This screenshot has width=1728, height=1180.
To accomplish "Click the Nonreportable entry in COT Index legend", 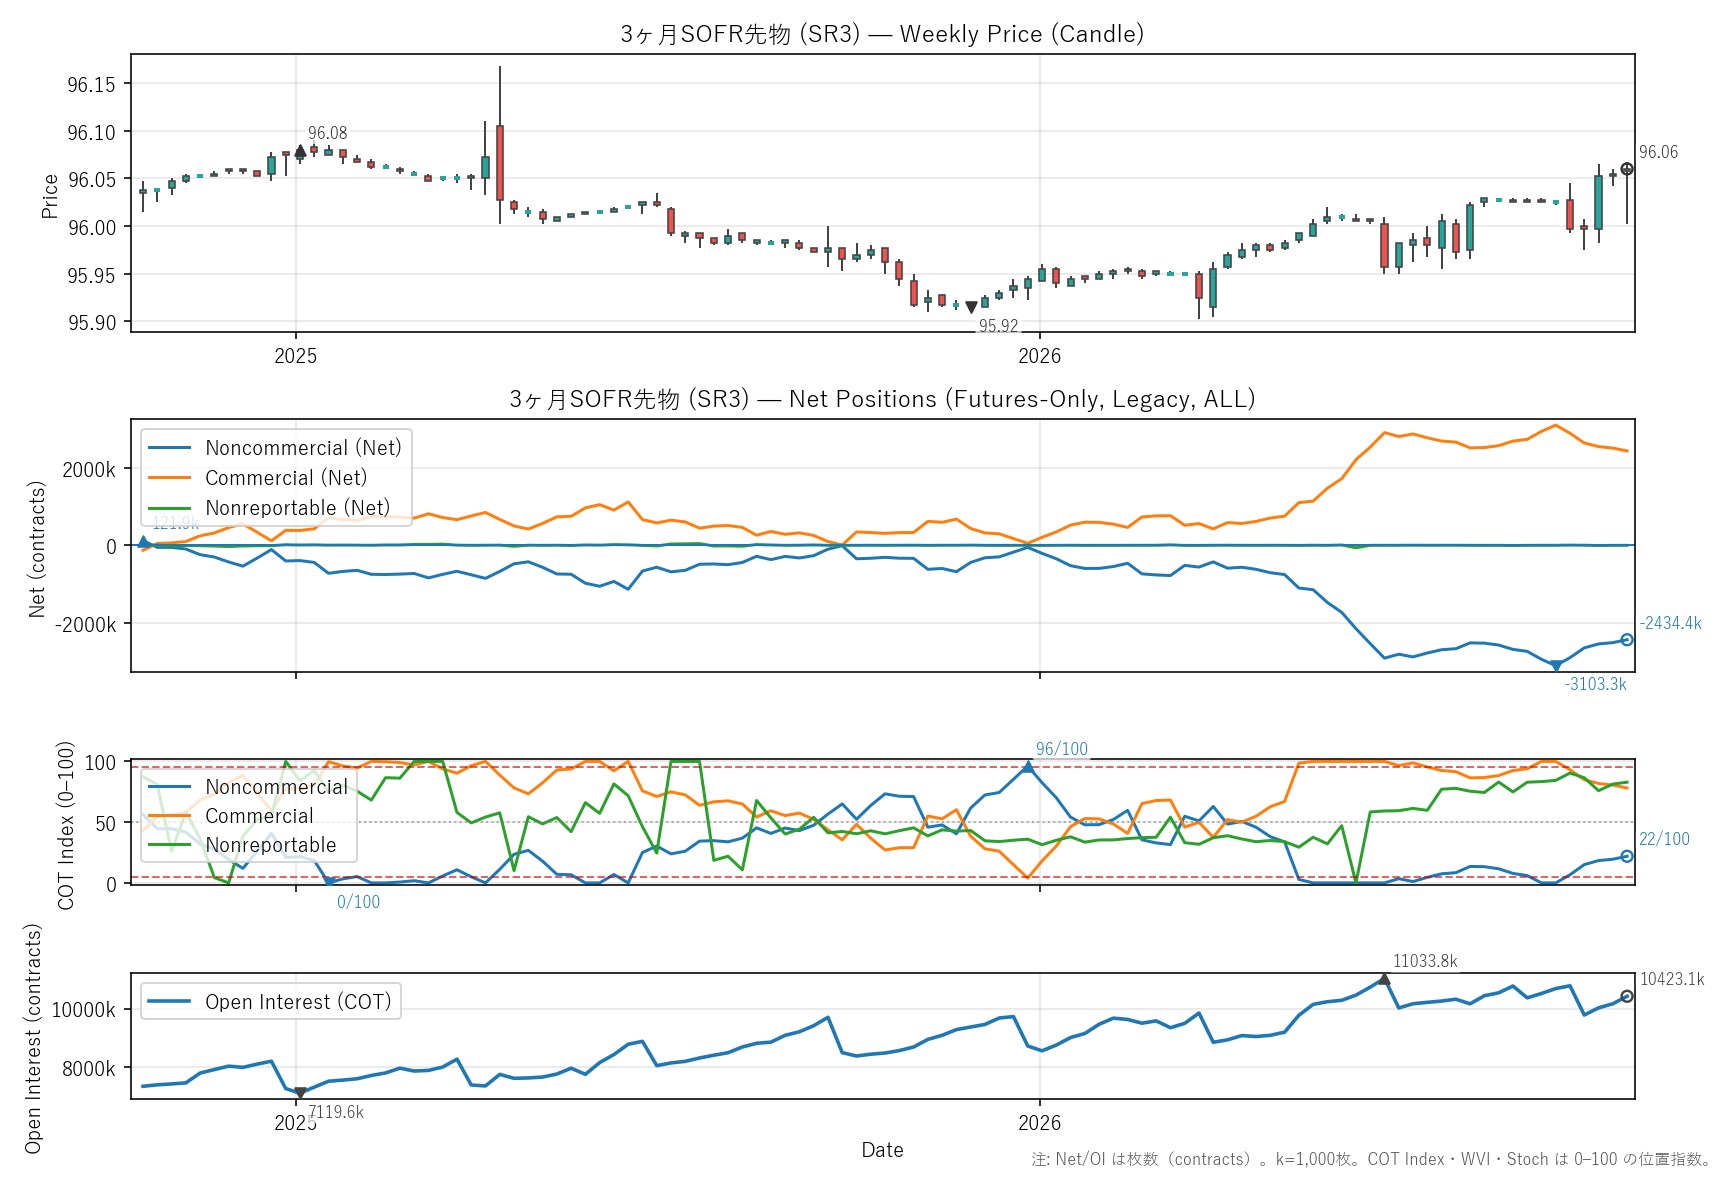I will pyautogui.click(x=243, y=845).
